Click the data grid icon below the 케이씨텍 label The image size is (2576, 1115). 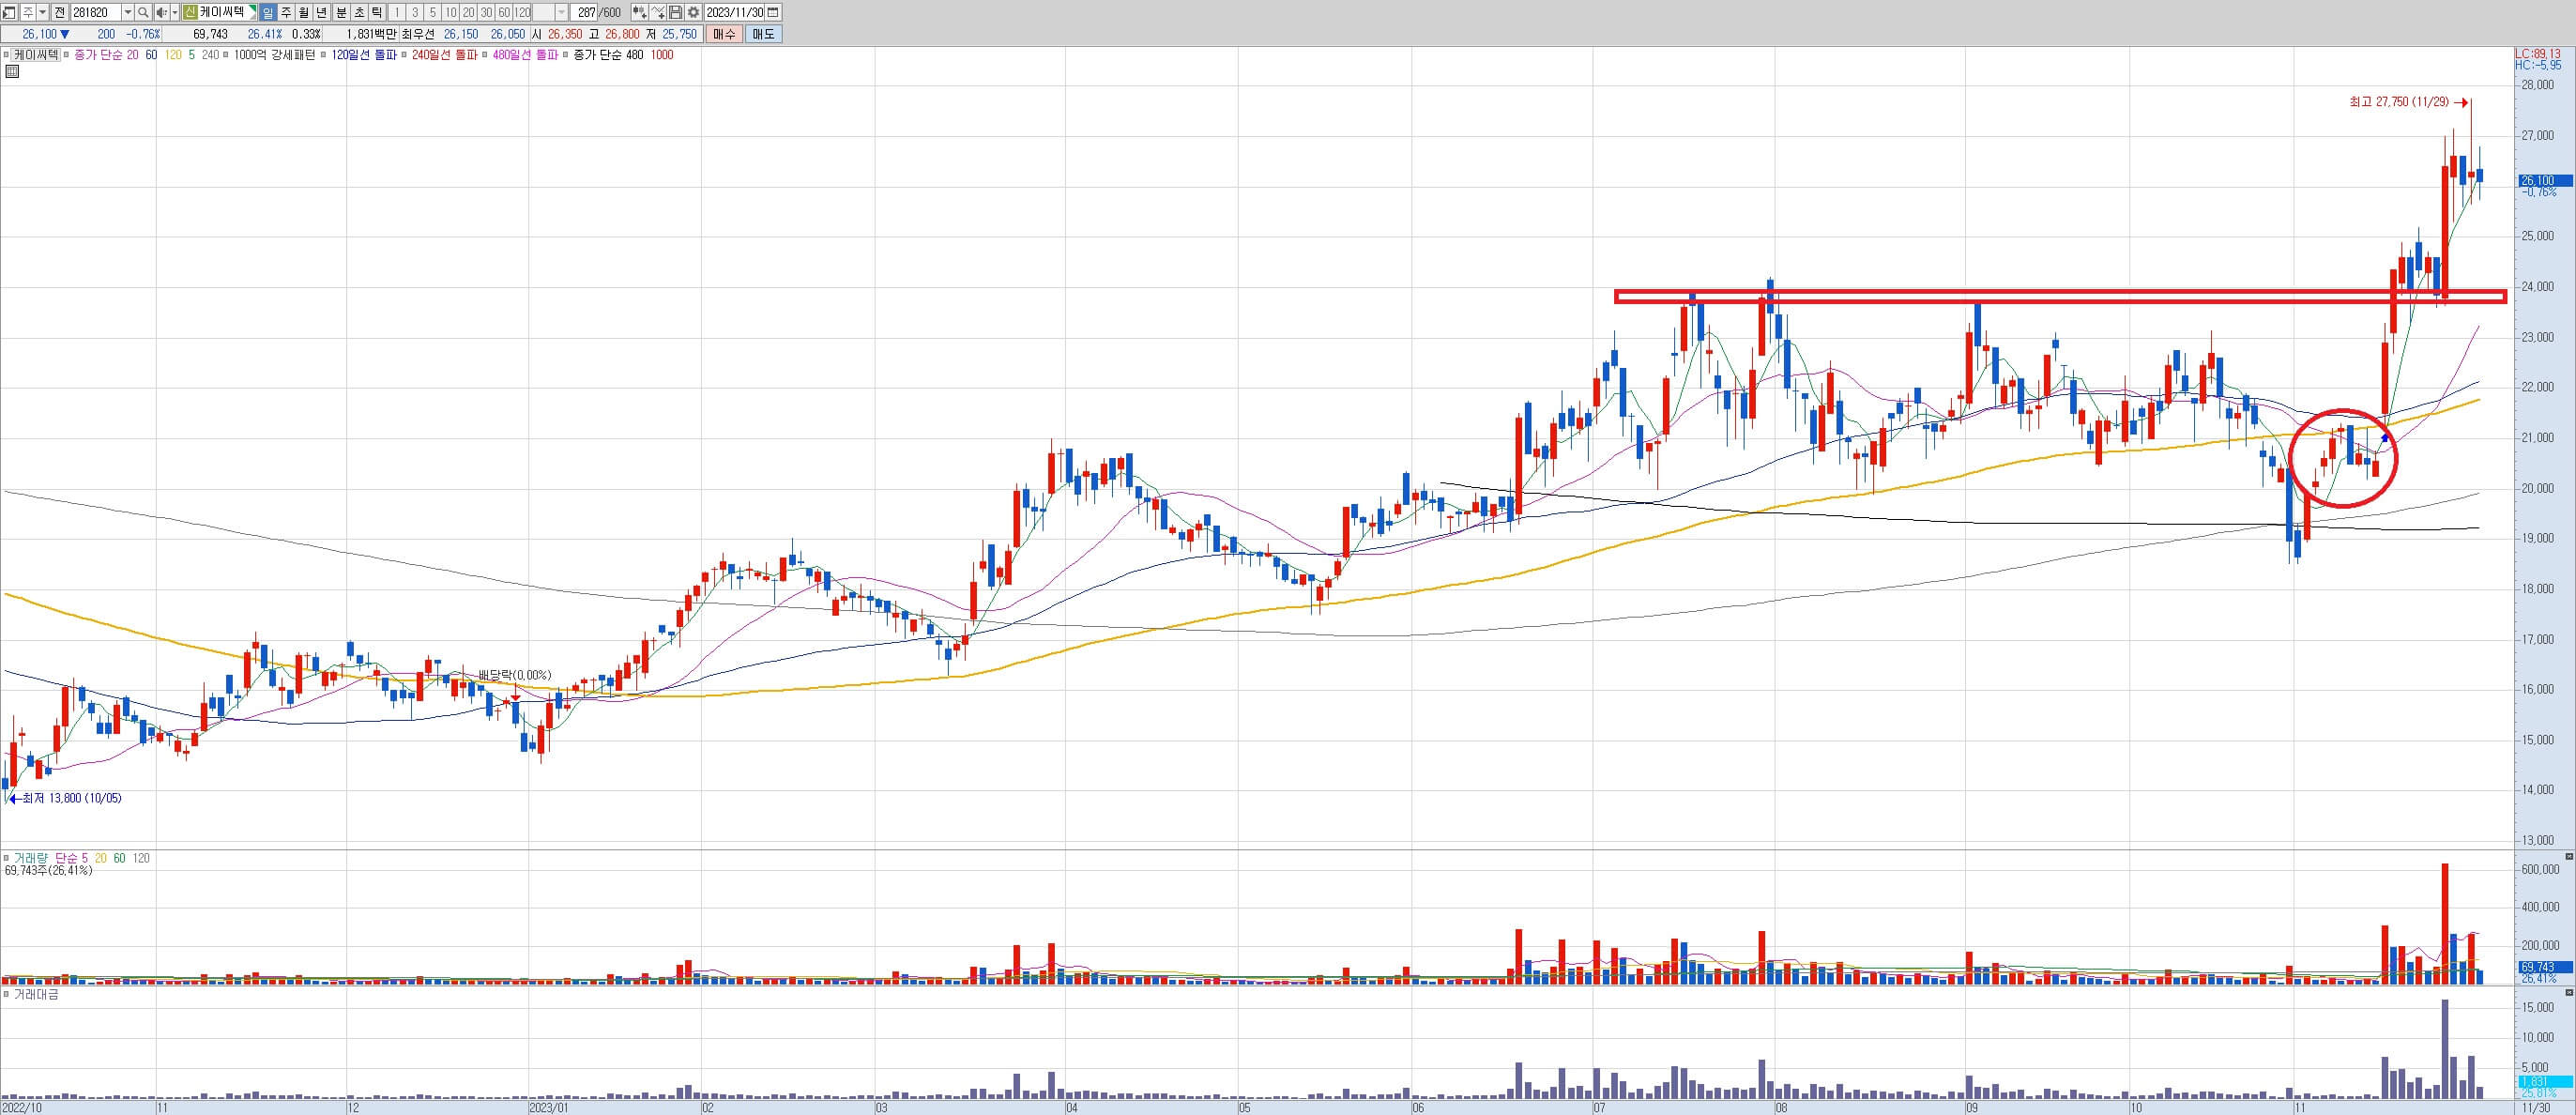click(12, 71)
